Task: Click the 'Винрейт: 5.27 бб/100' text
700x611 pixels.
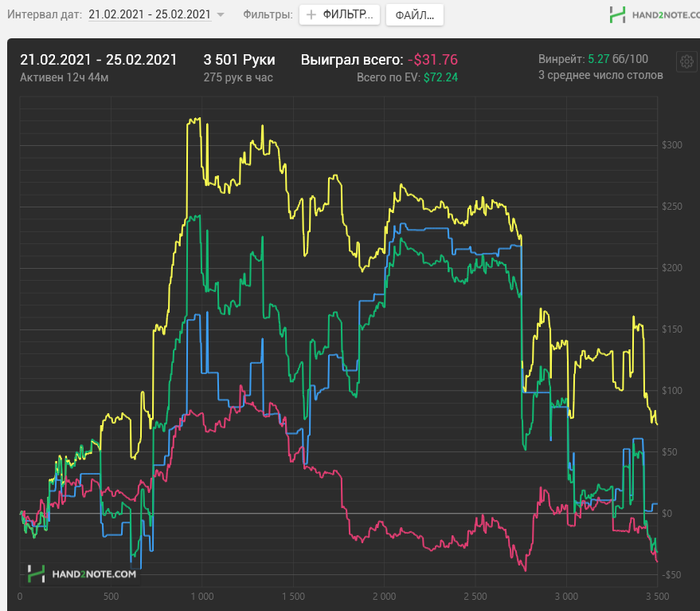Action: point(593,59)
